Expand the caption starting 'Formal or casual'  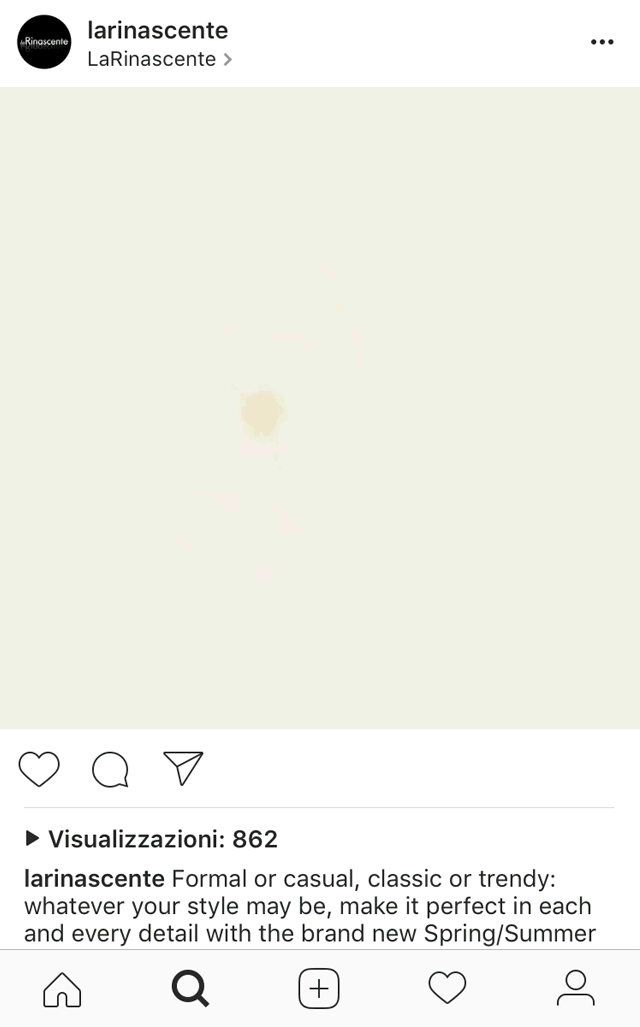(x=310, y=906)
